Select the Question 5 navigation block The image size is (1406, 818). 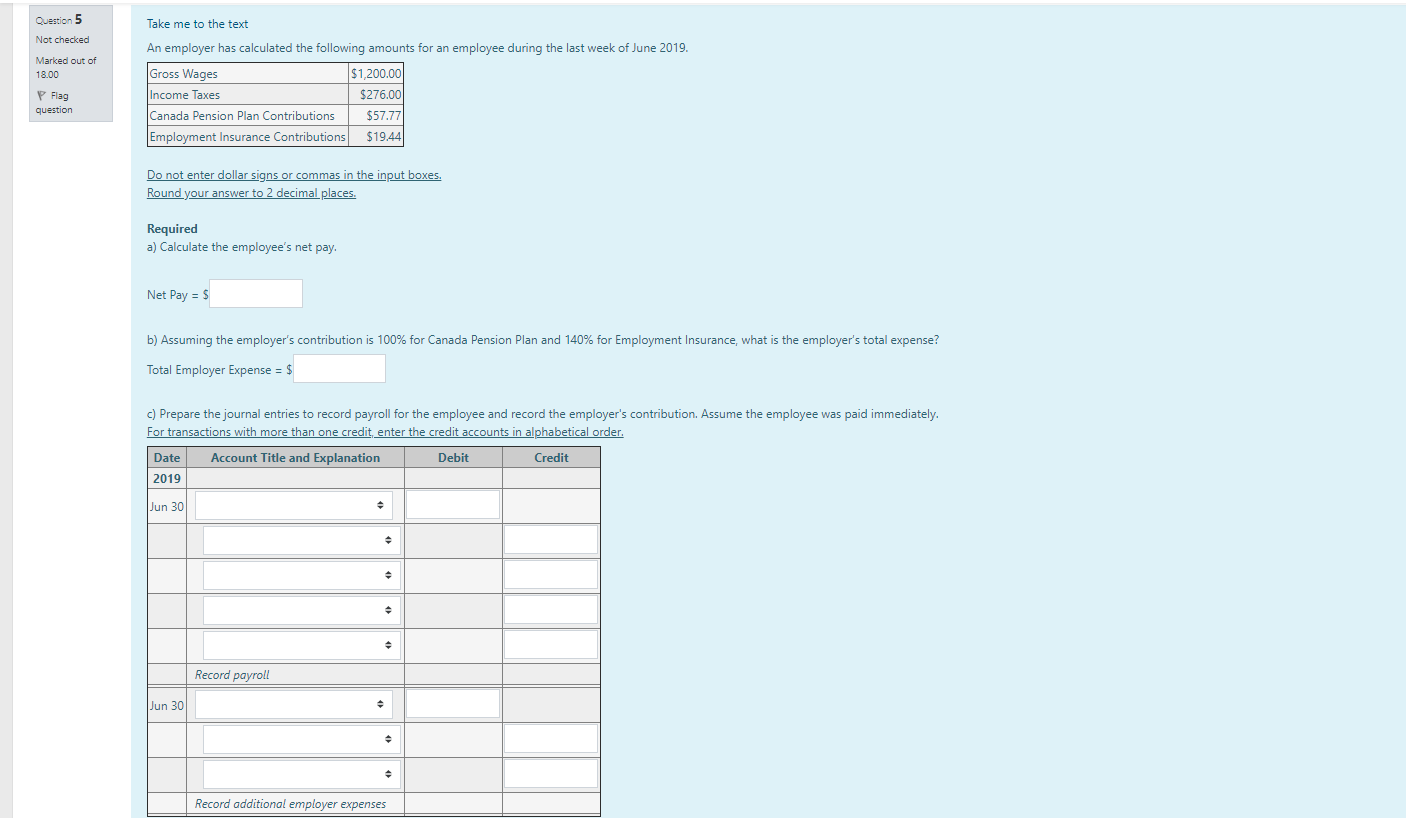click(x=70, y=64)
